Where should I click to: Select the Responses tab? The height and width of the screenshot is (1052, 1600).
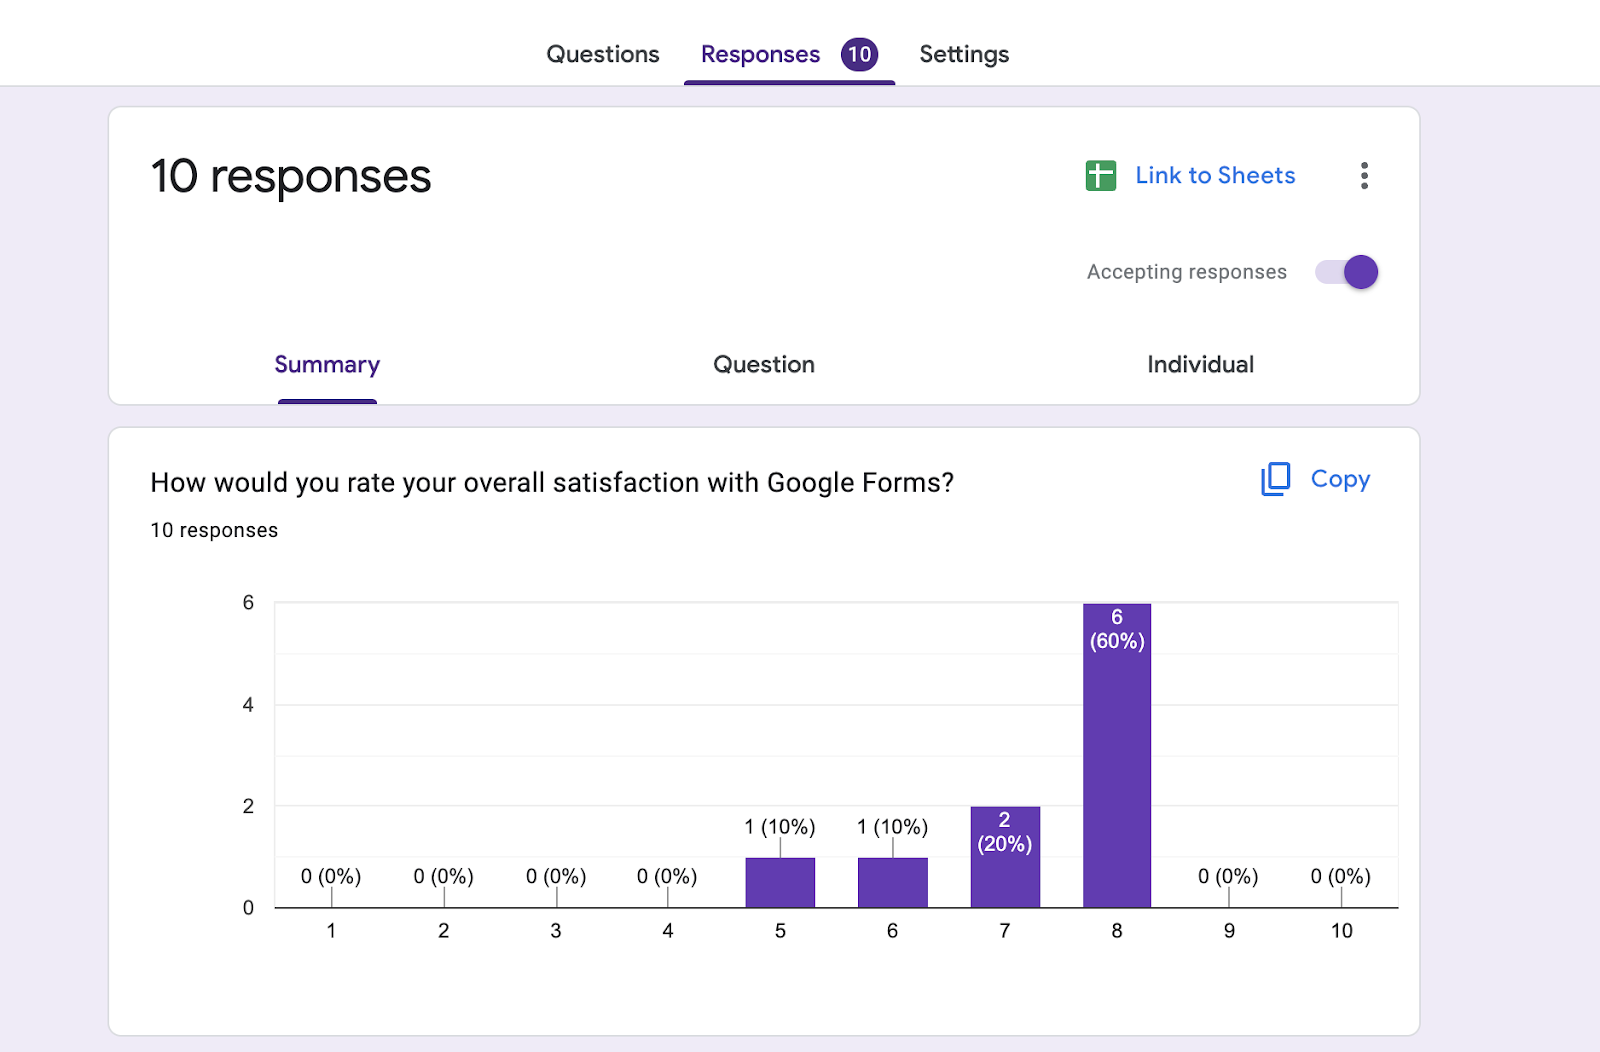point(760,54)
